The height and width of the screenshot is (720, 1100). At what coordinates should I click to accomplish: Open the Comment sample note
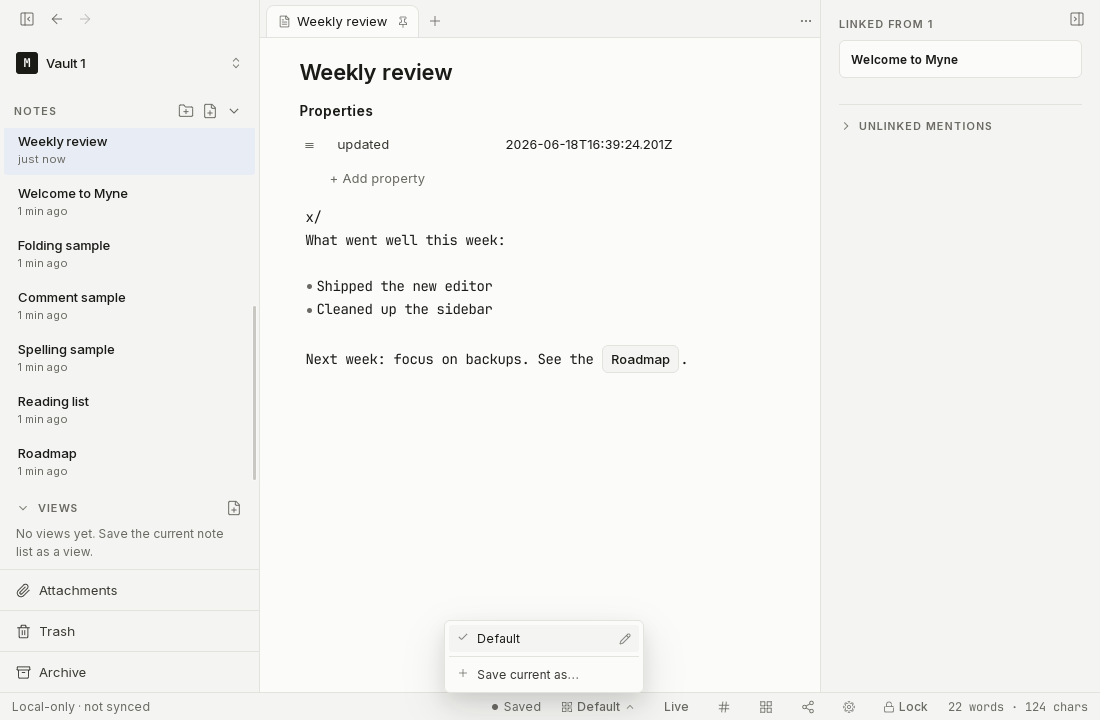tap(130, 306)
